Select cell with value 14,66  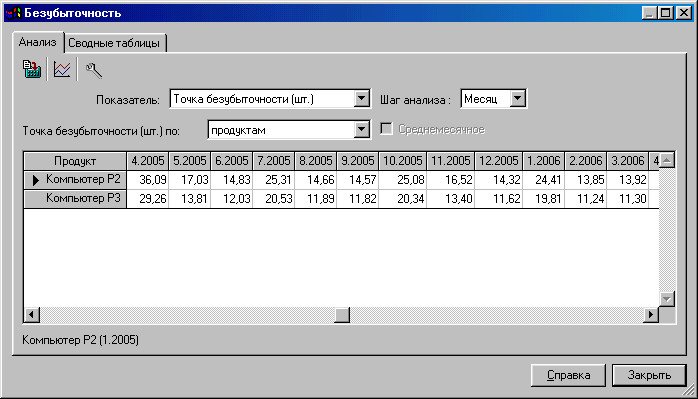(x=315, y=180)
